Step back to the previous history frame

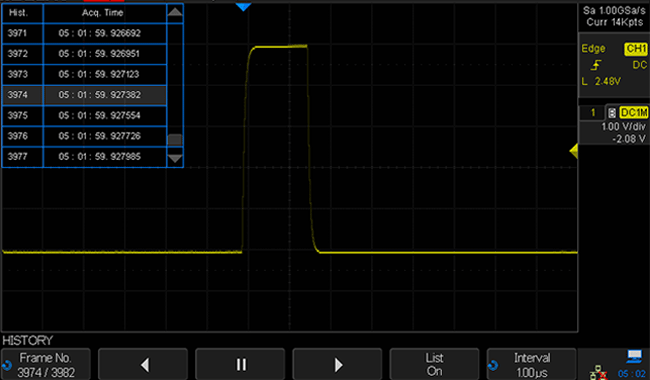coord(143,364)
